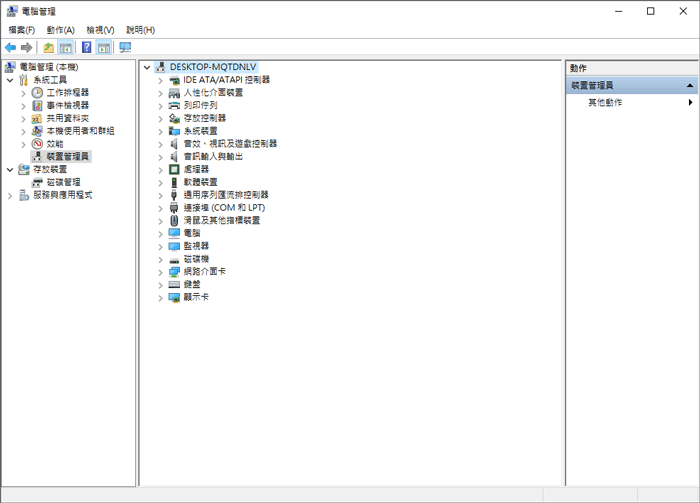Select 工作排程器 in the left tree
This screenshot has width=700, height=503.
click(67, 92)
